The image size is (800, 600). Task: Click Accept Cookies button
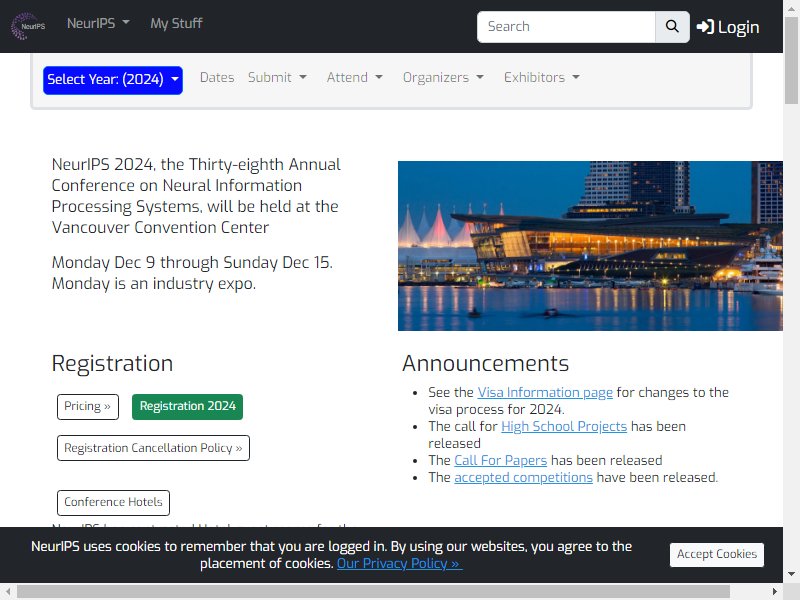[717, 555]
